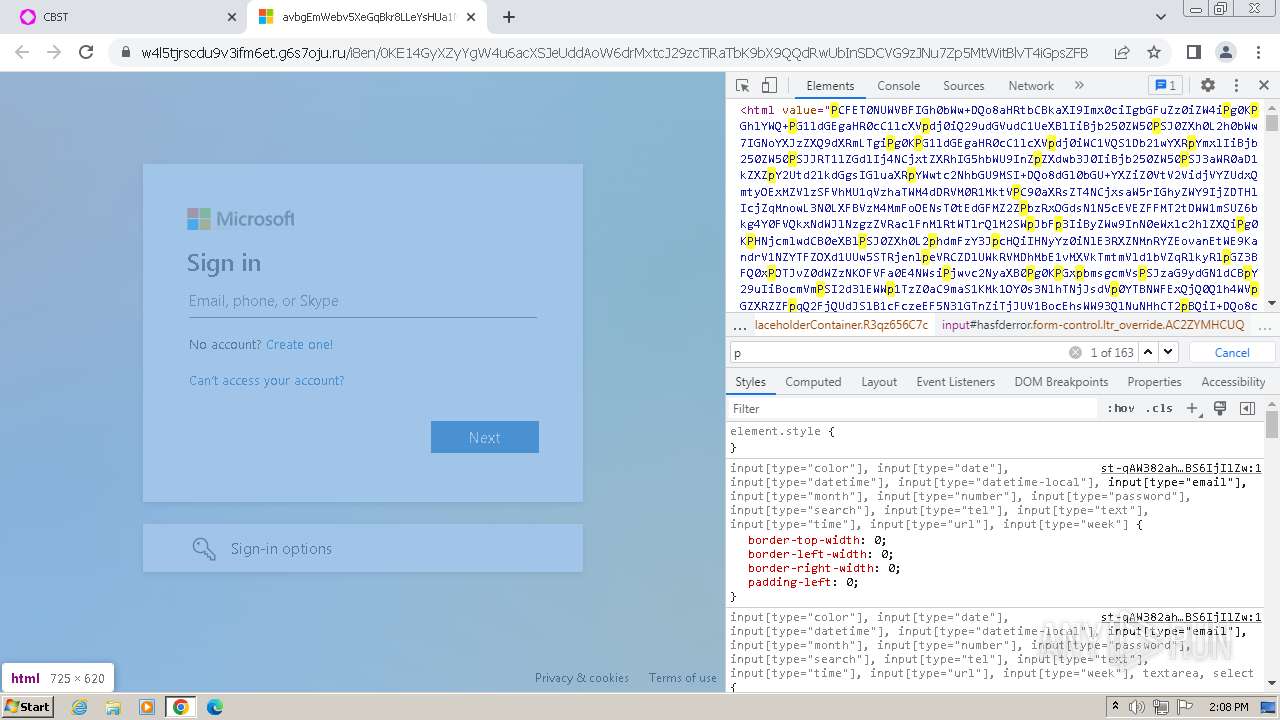1280x720 pixels.
Task: Bookmark this tab with star icon
Action: tap(1154, 52)
